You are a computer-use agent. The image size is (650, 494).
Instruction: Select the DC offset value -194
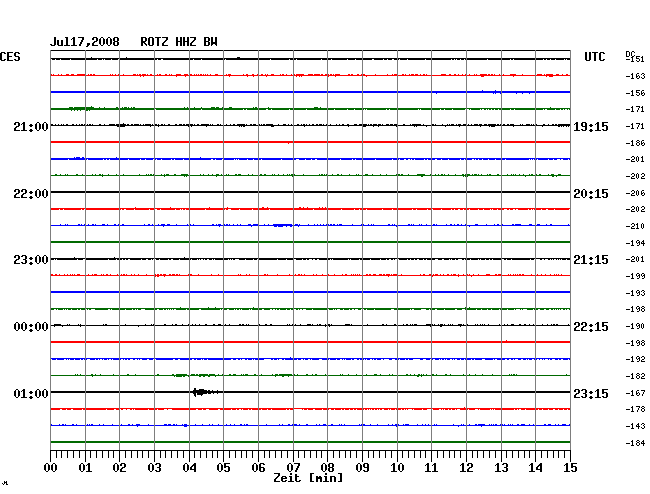635,243
